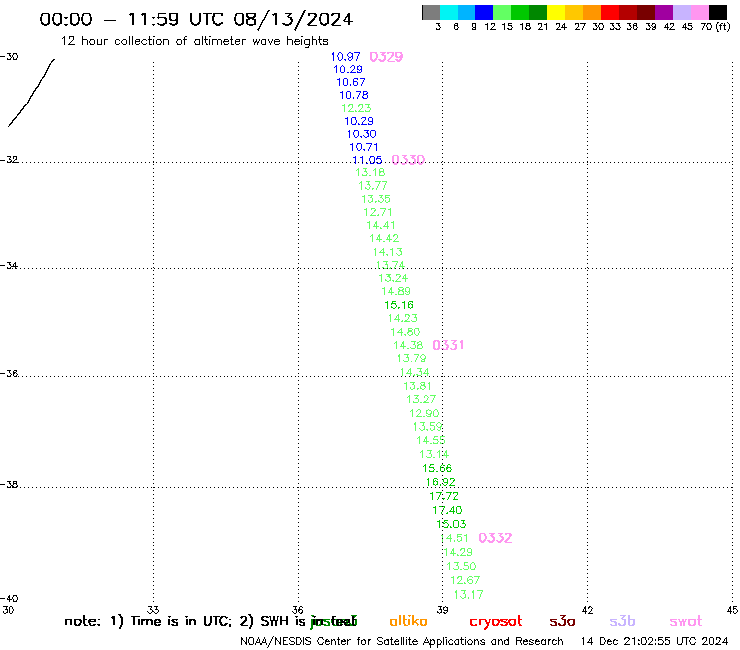Select the wave height 13.35

point(376,199)
